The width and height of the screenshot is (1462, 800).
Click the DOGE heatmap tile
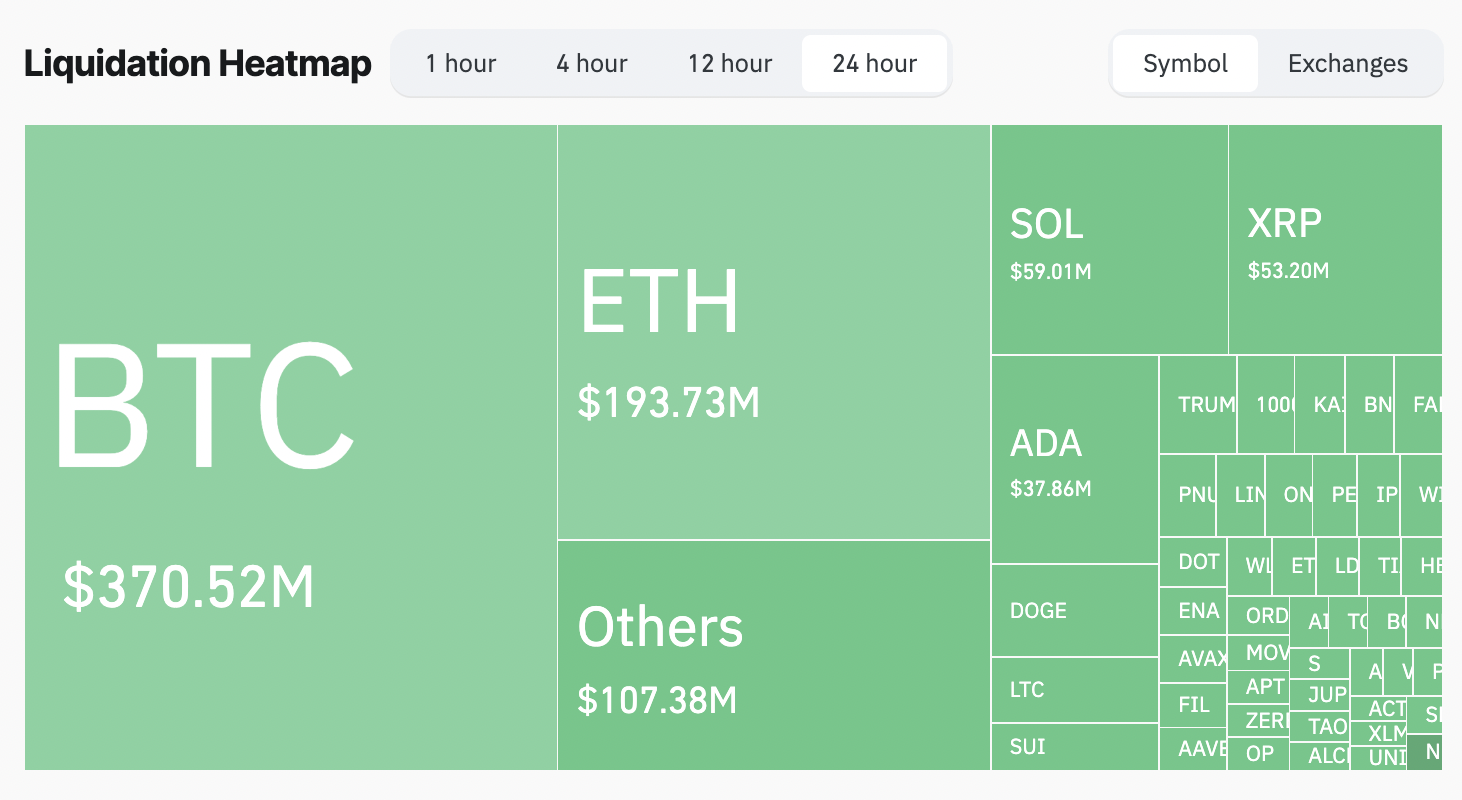[1075, 610]
